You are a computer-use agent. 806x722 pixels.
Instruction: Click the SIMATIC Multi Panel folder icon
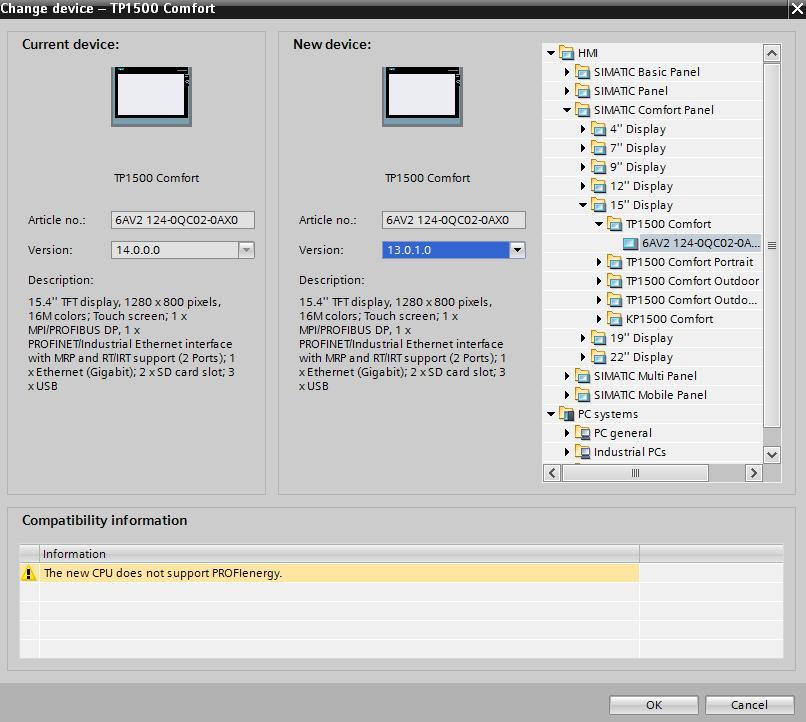[582, 376]
